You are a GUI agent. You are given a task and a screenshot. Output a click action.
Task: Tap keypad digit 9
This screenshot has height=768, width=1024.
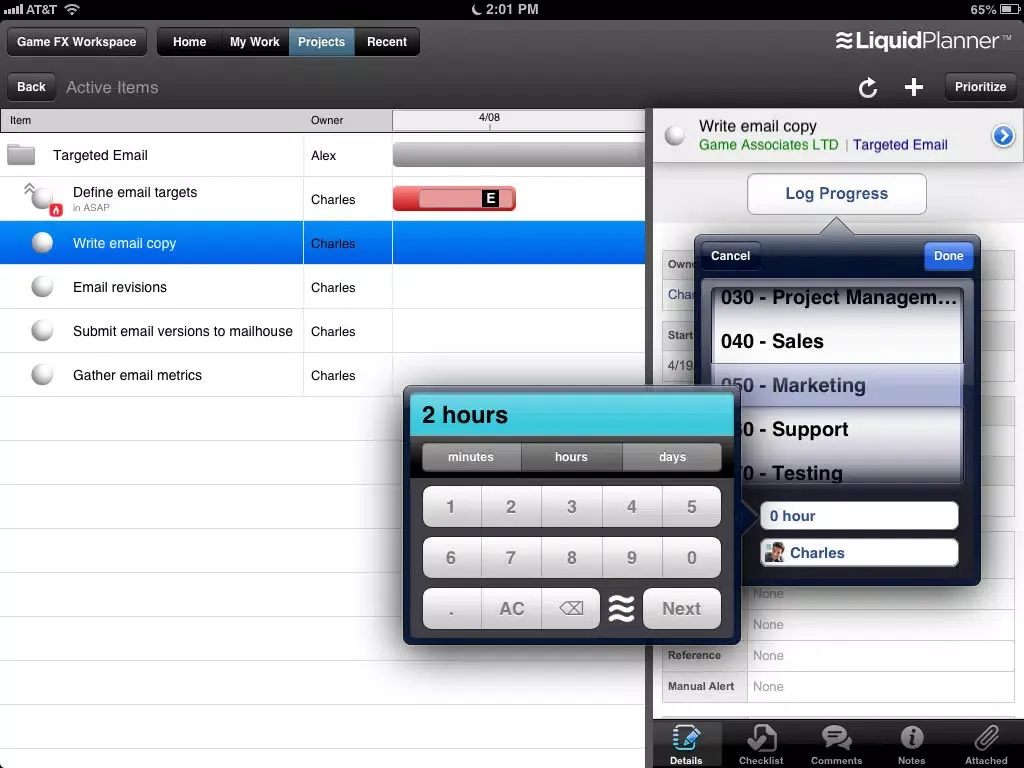coord(632,558)
